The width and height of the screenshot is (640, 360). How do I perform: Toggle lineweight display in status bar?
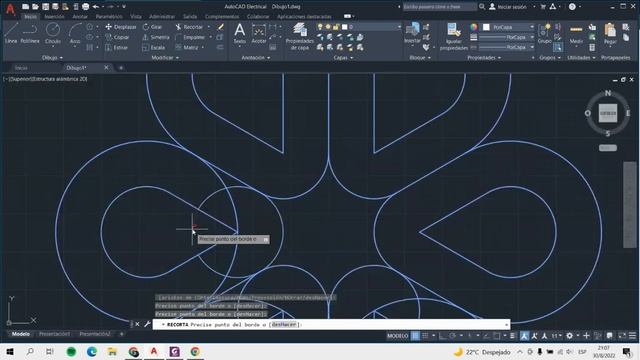[513, 336]
